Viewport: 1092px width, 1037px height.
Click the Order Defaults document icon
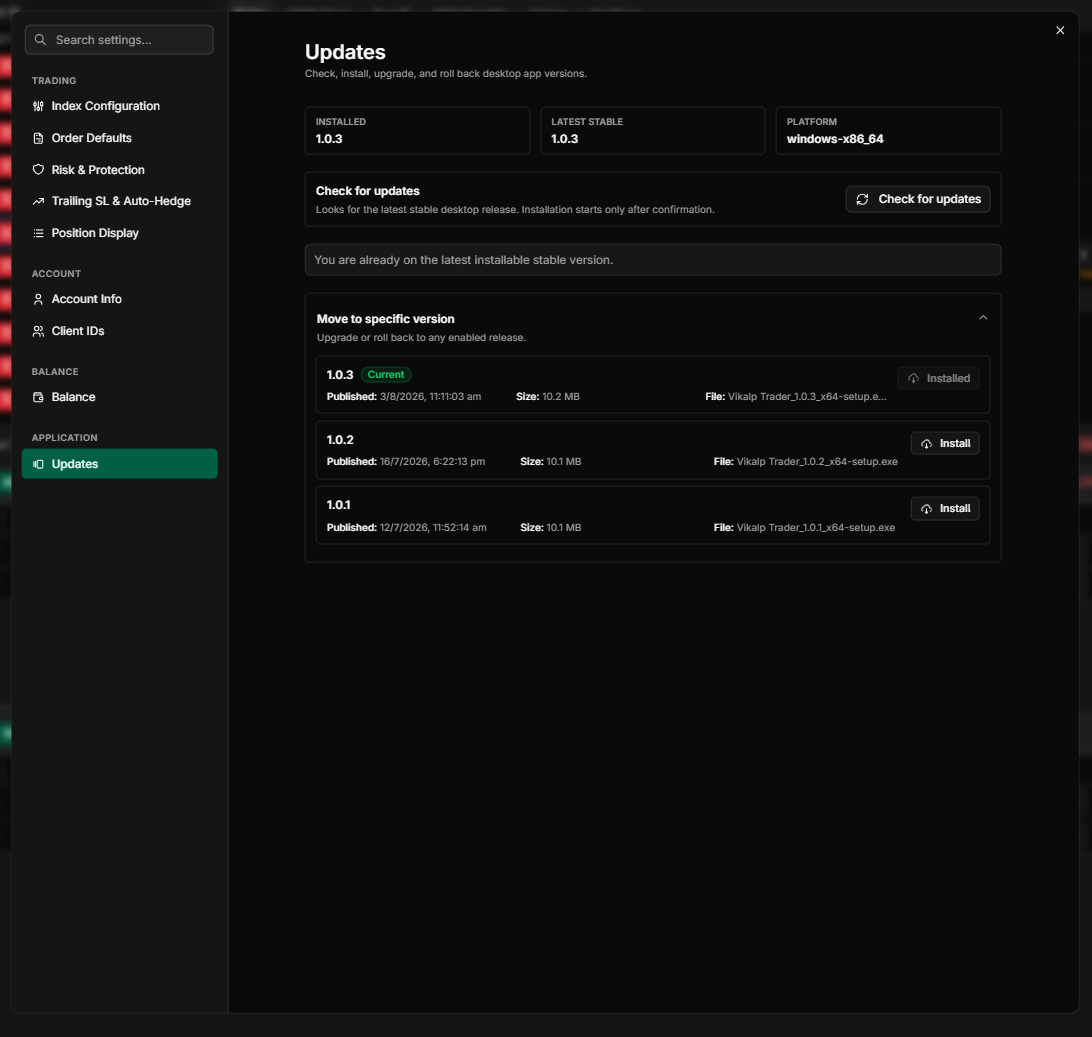point(38,138)
